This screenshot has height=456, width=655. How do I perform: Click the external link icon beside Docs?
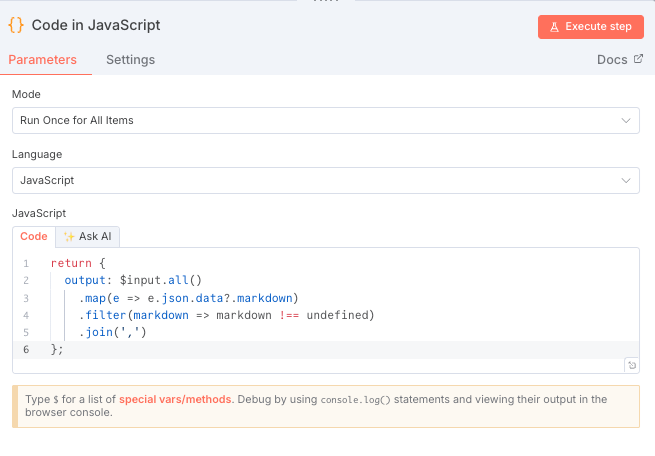coord(638,59)
